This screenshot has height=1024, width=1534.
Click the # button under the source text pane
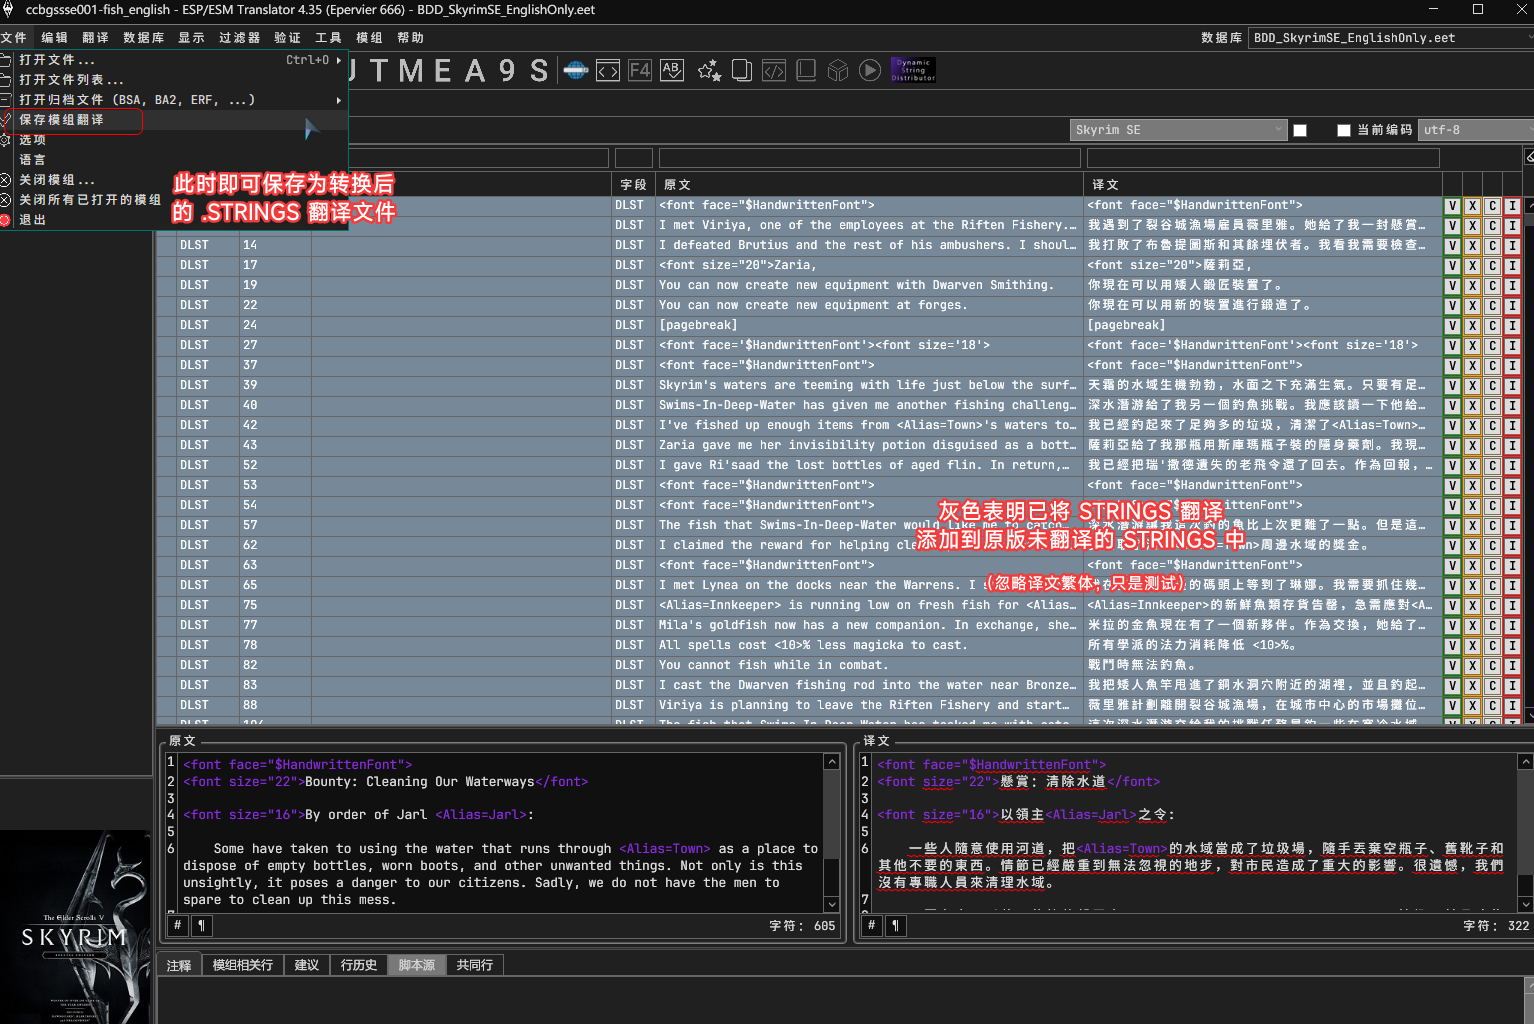tap(178, 926)
